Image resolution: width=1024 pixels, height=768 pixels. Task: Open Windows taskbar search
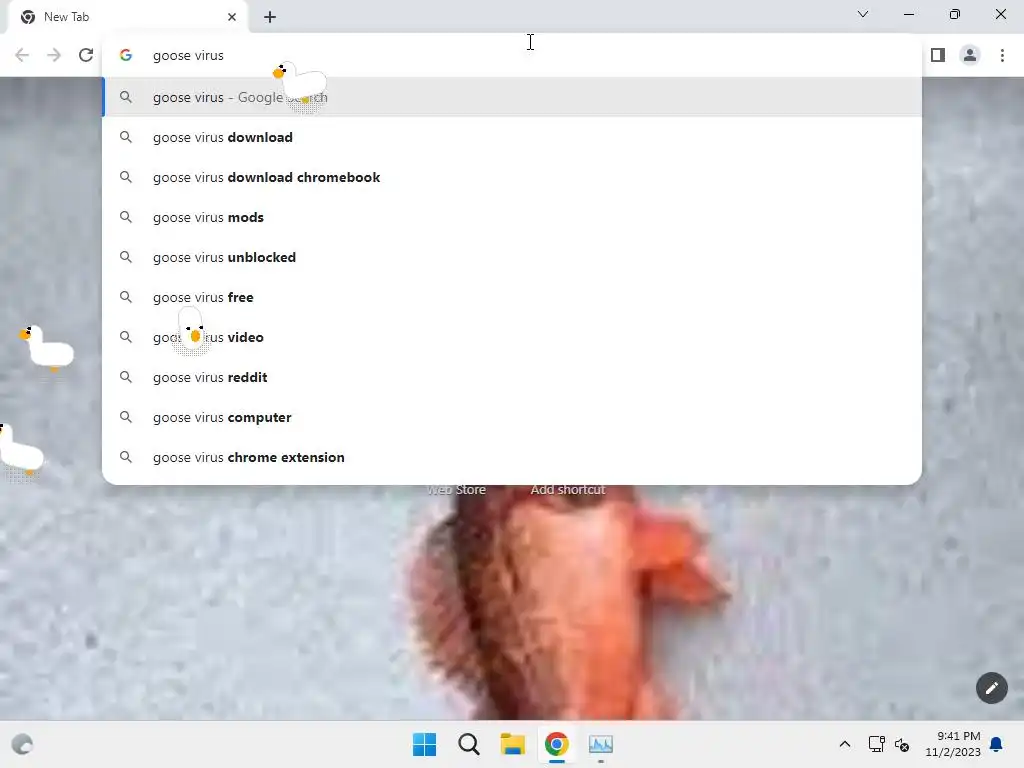(469, 744)
